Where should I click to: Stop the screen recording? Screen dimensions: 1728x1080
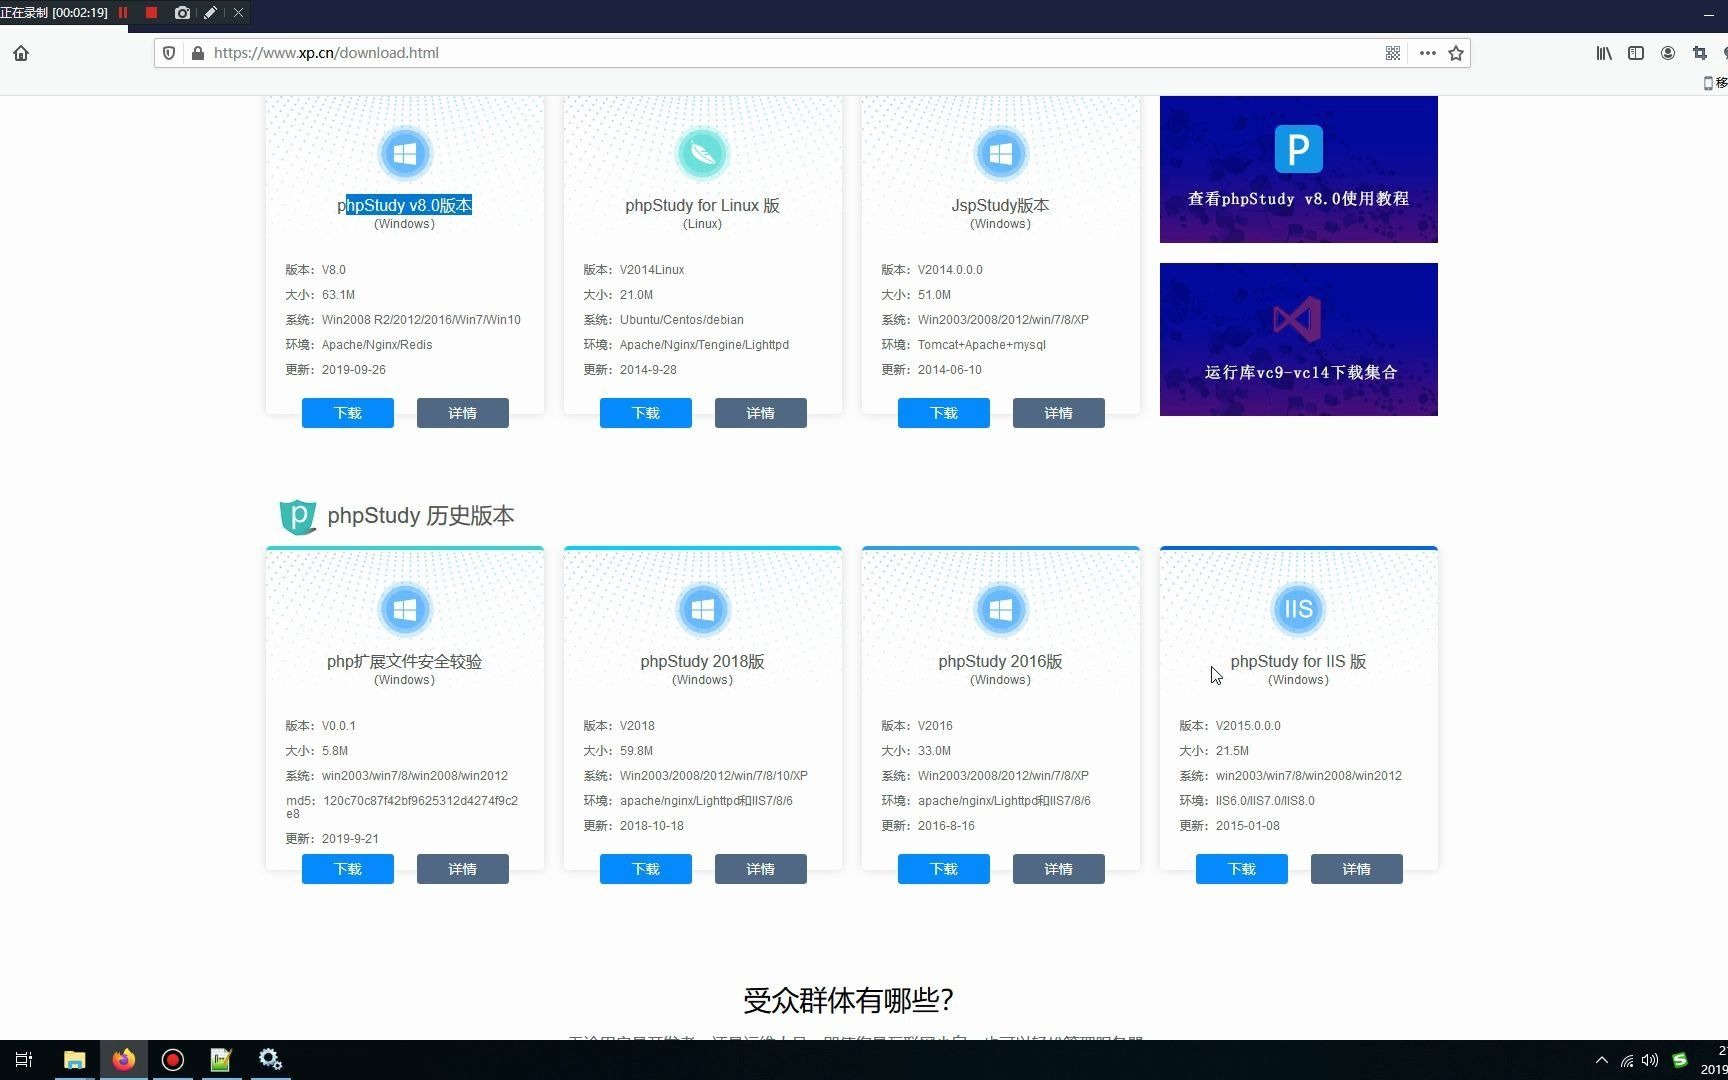pyautogui.click(x=151, y=13)
